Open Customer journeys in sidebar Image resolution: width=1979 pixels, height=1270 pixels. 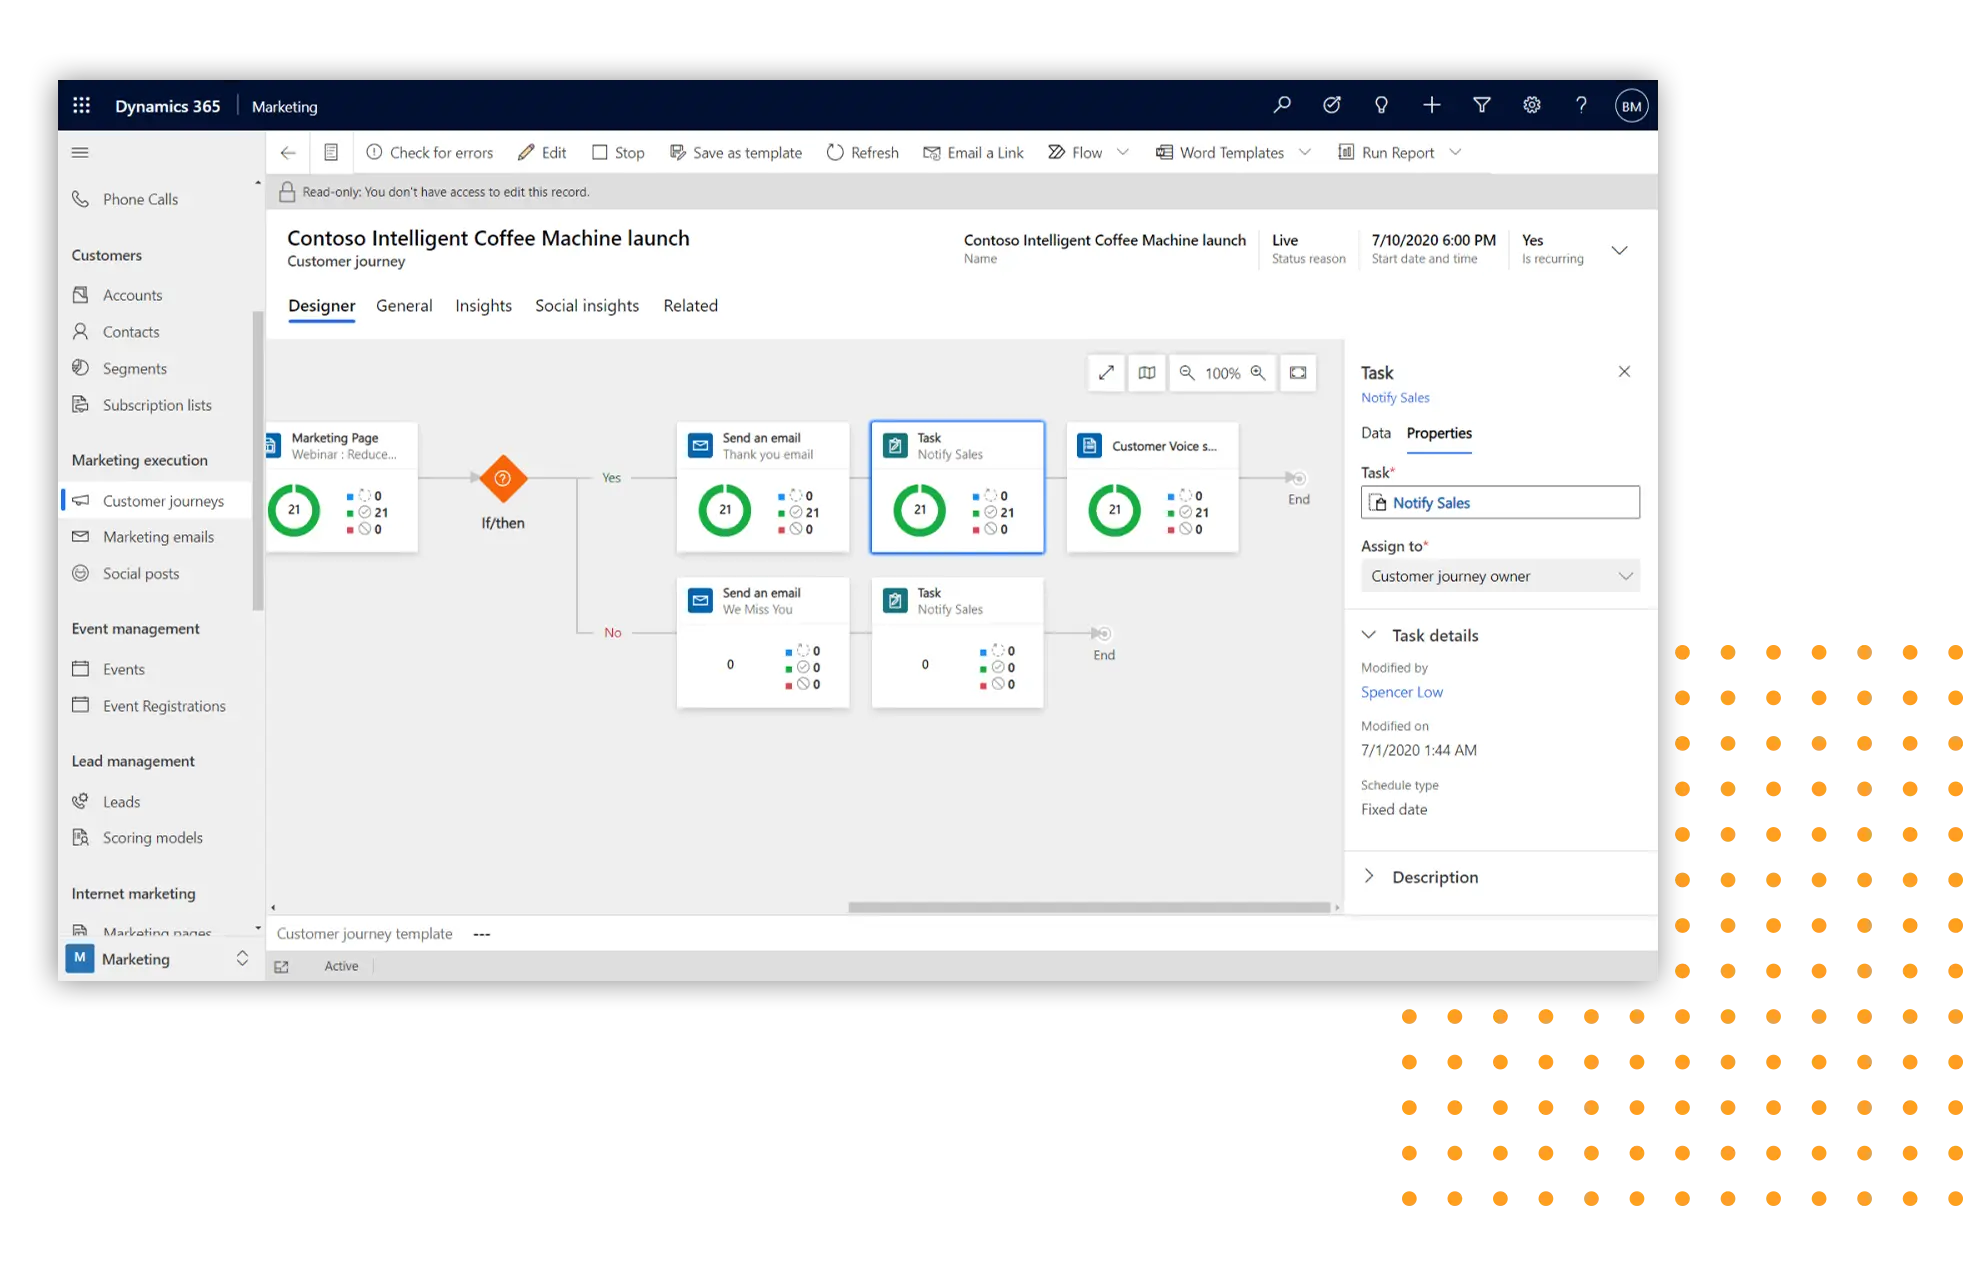click(x=156, y=501)
